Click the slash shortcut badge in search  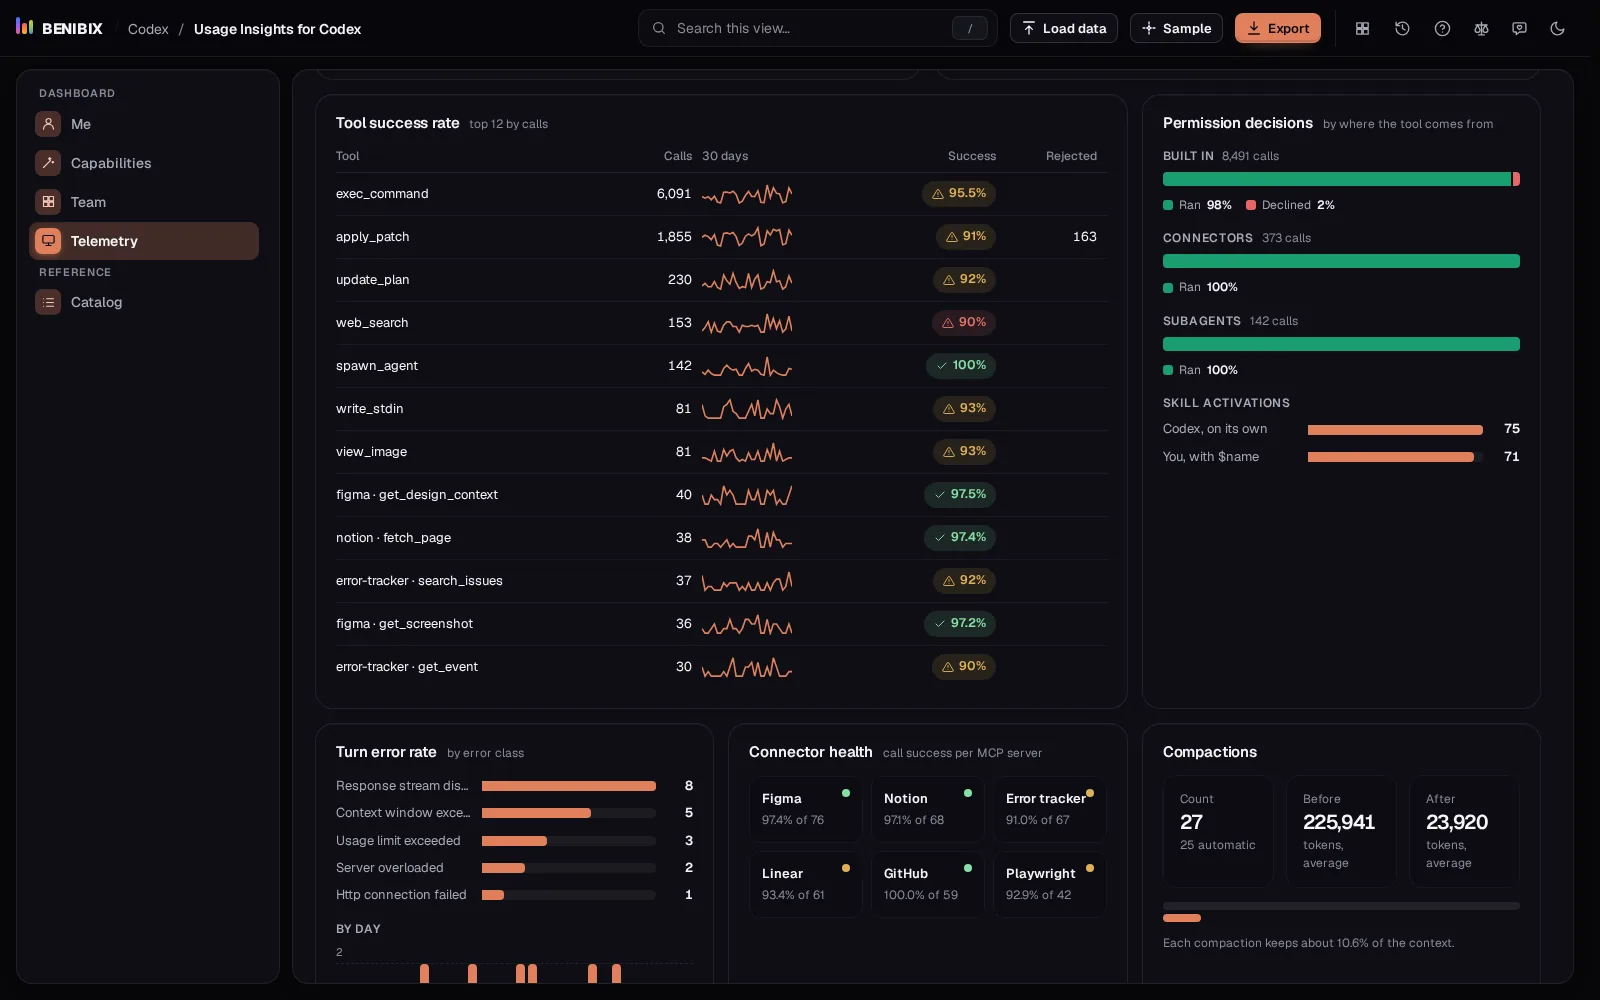tap(969, 29)
